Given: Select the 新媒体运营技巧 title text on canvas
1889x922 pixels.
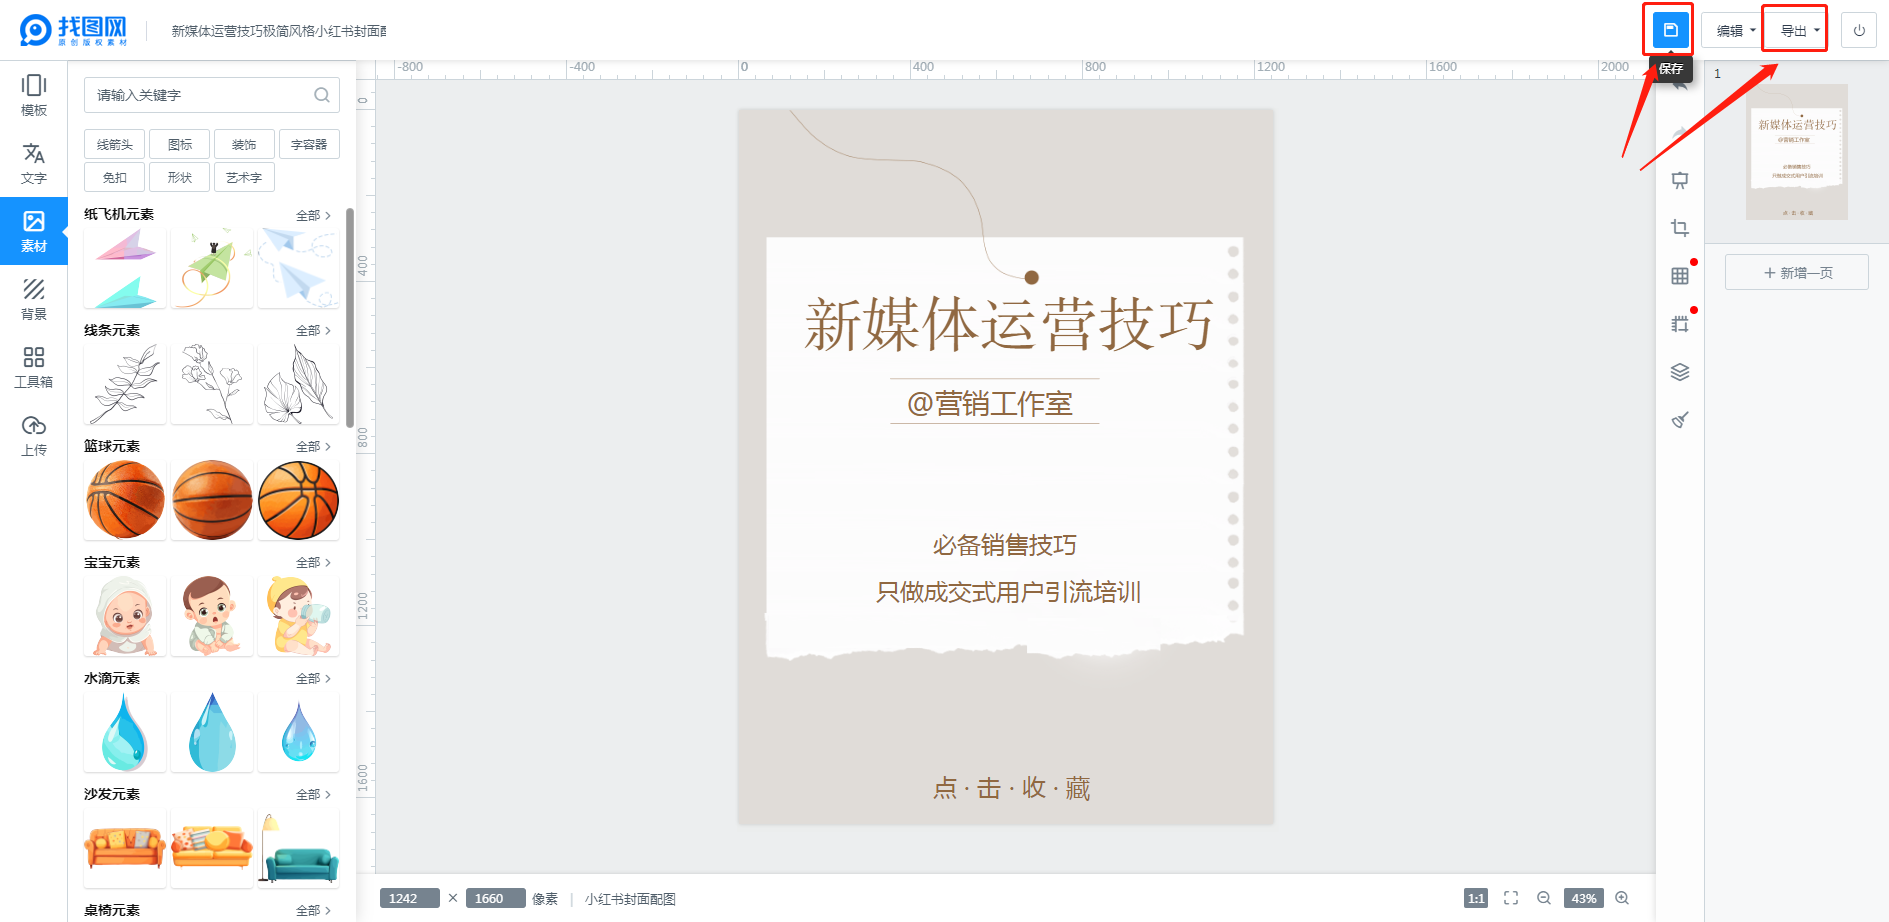Looking at the screenshot, I should (x=1008, y=324).
